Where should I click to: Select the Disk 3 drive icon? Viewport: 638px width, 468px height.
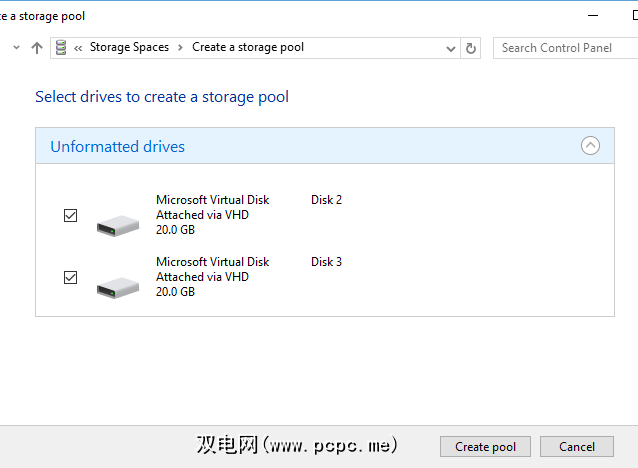pos(117,287)
